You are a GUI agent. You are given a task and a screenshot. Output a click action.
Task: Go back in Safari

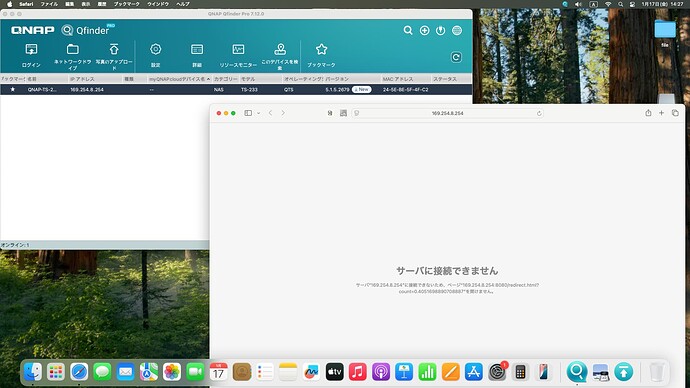tap(270, 113)
